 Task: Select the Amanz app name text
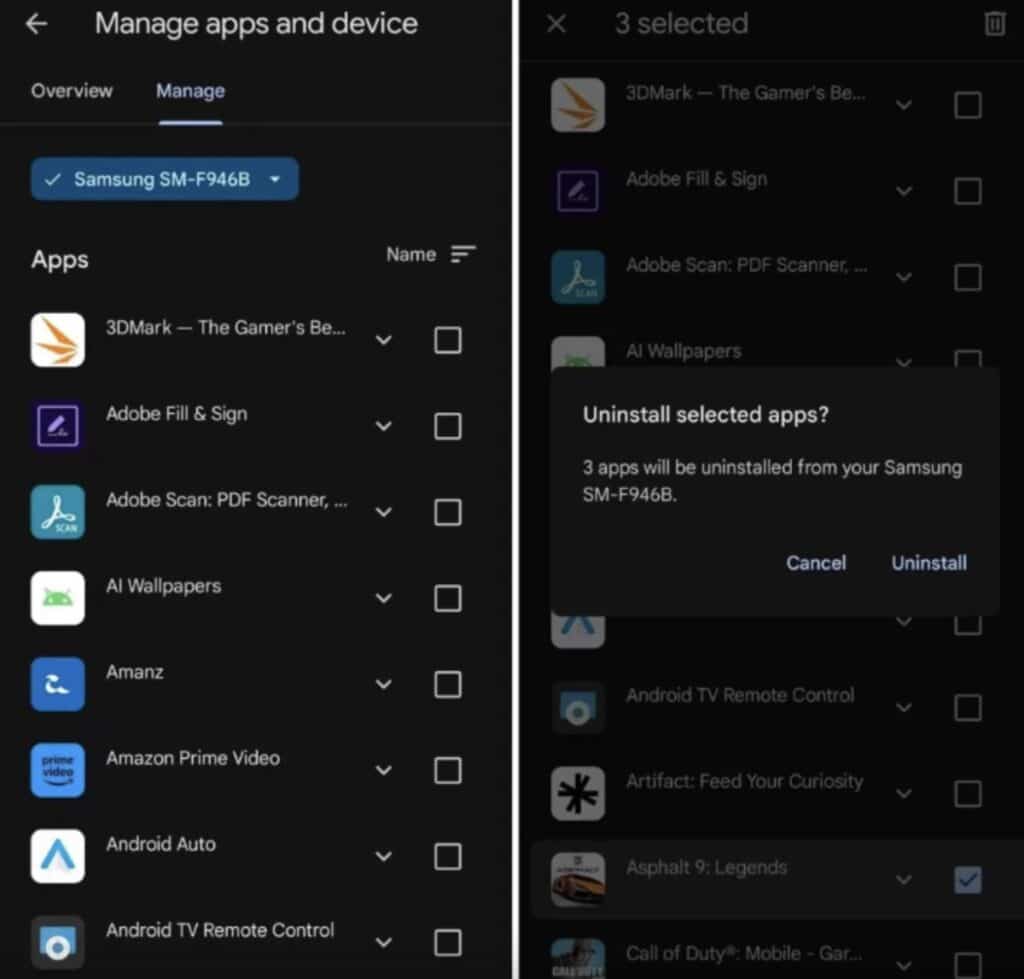pyautogui.click(x=135, y=671)
